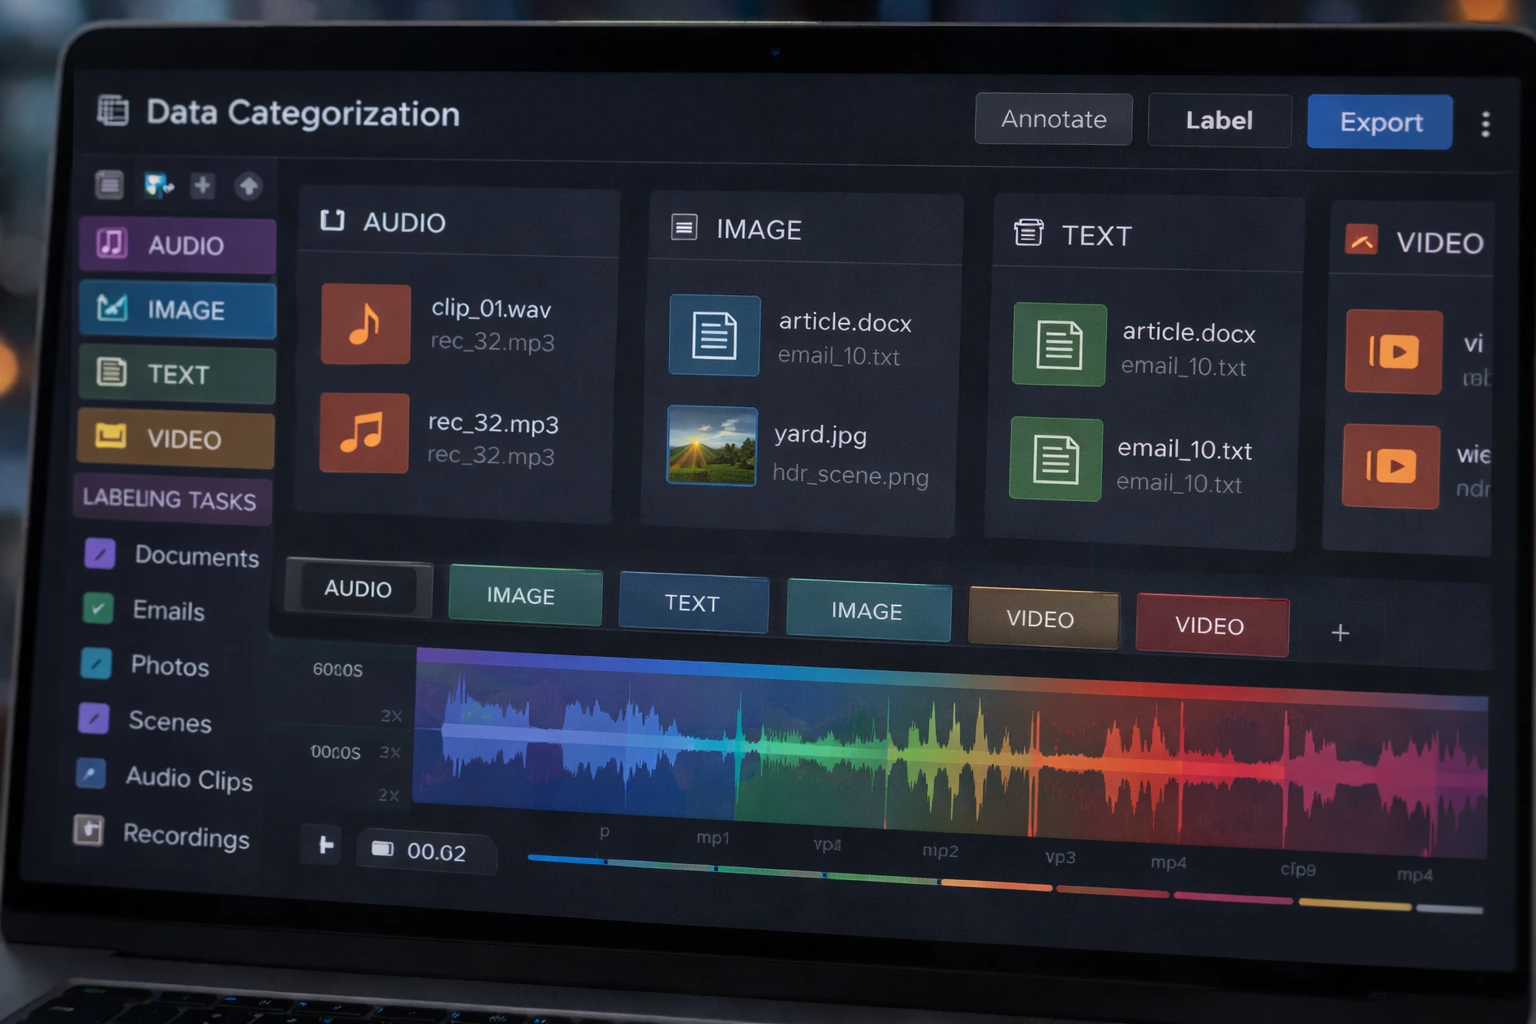1536x1024 pixels.
Task: Click the rainbow audio waveform timeline
Action: [x=950, y=752]
